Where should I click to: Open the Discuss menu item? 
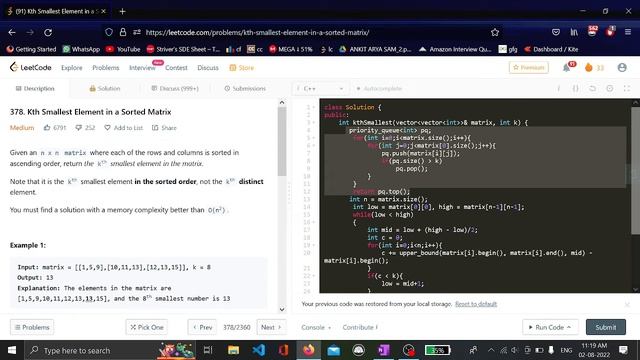208,68
